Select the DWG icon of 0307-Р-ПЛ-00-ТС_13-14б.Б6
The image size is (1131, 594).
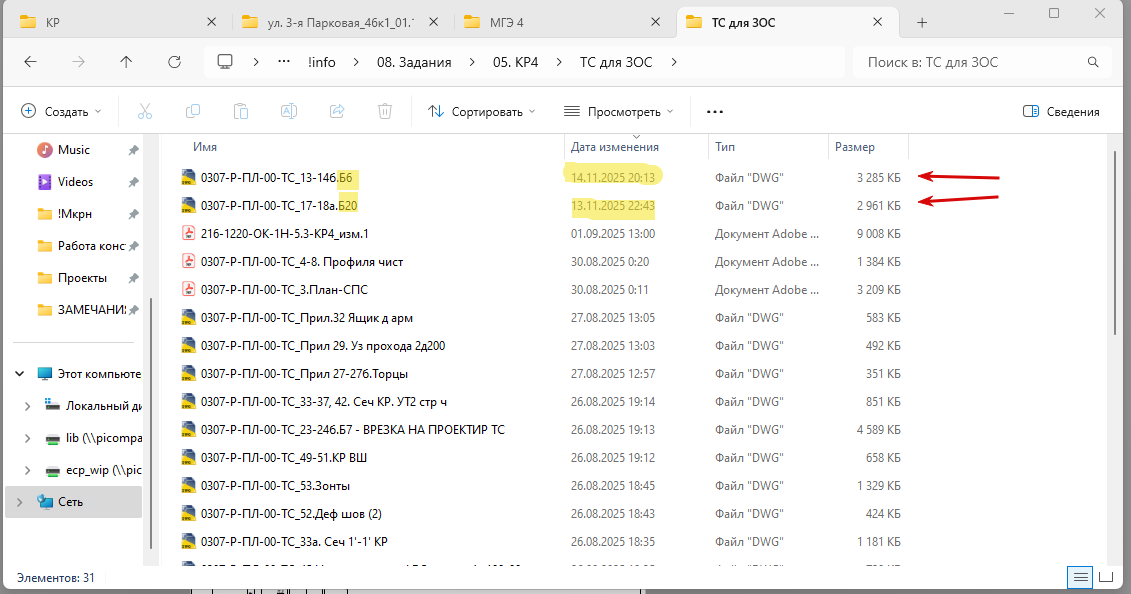click(x=188, y=177)
